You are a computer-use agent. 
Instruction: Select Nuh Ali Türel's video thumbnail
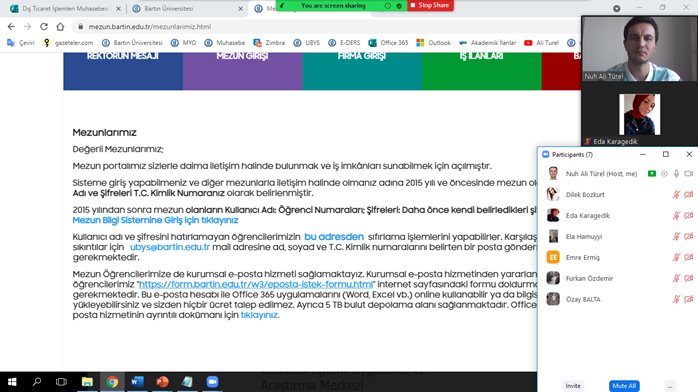pyautogui.click(x=639, y=49)
